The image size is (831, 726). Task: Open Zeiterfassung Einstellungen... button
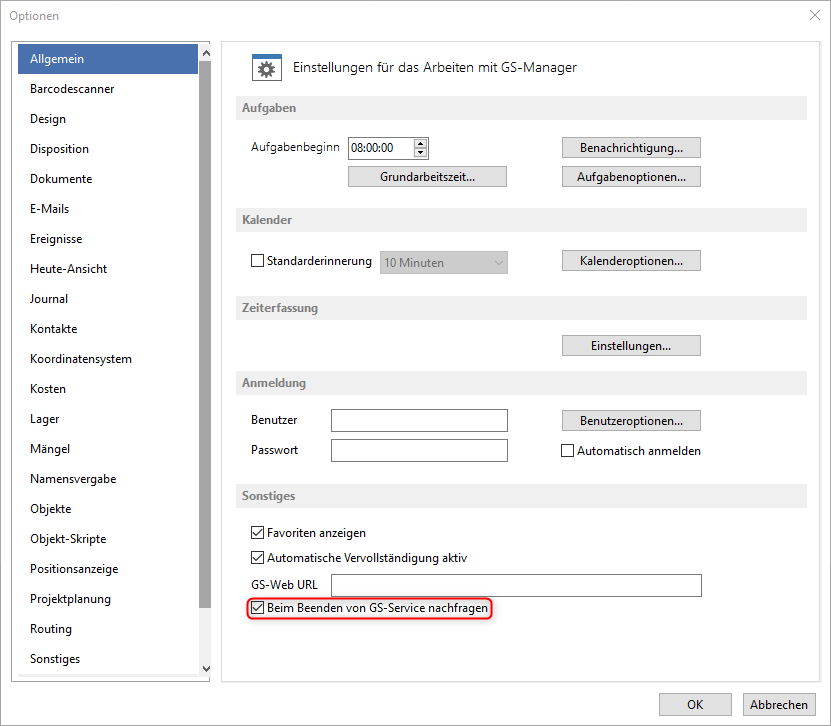631,346
